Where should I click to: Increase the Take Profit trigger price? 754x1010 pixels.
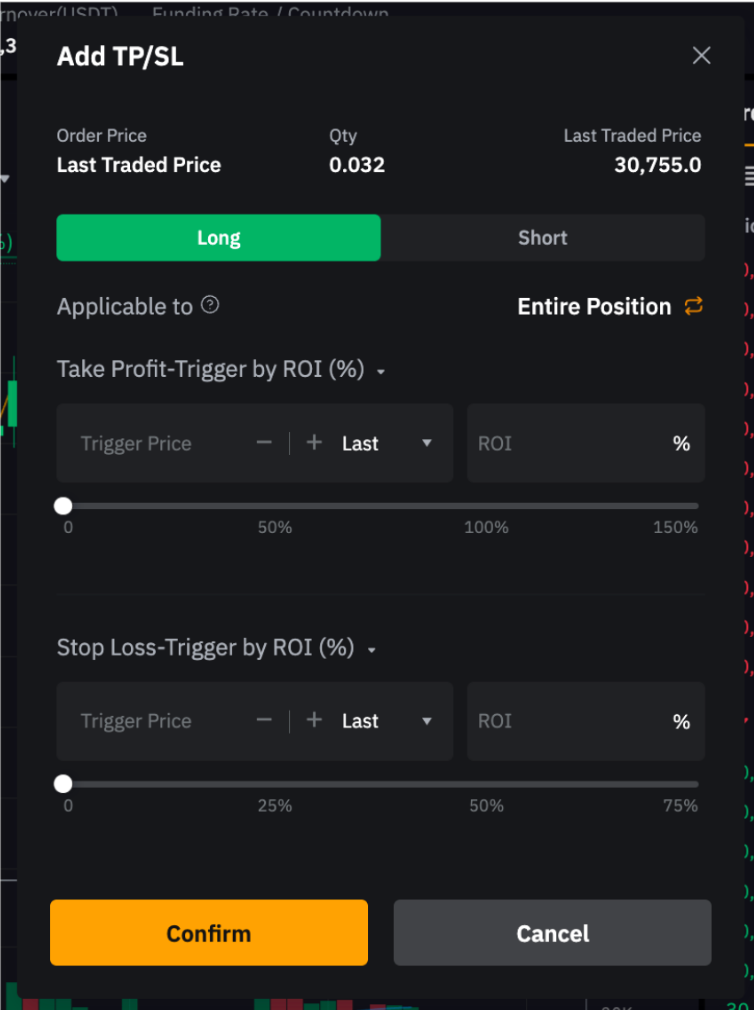pos(314,443)
